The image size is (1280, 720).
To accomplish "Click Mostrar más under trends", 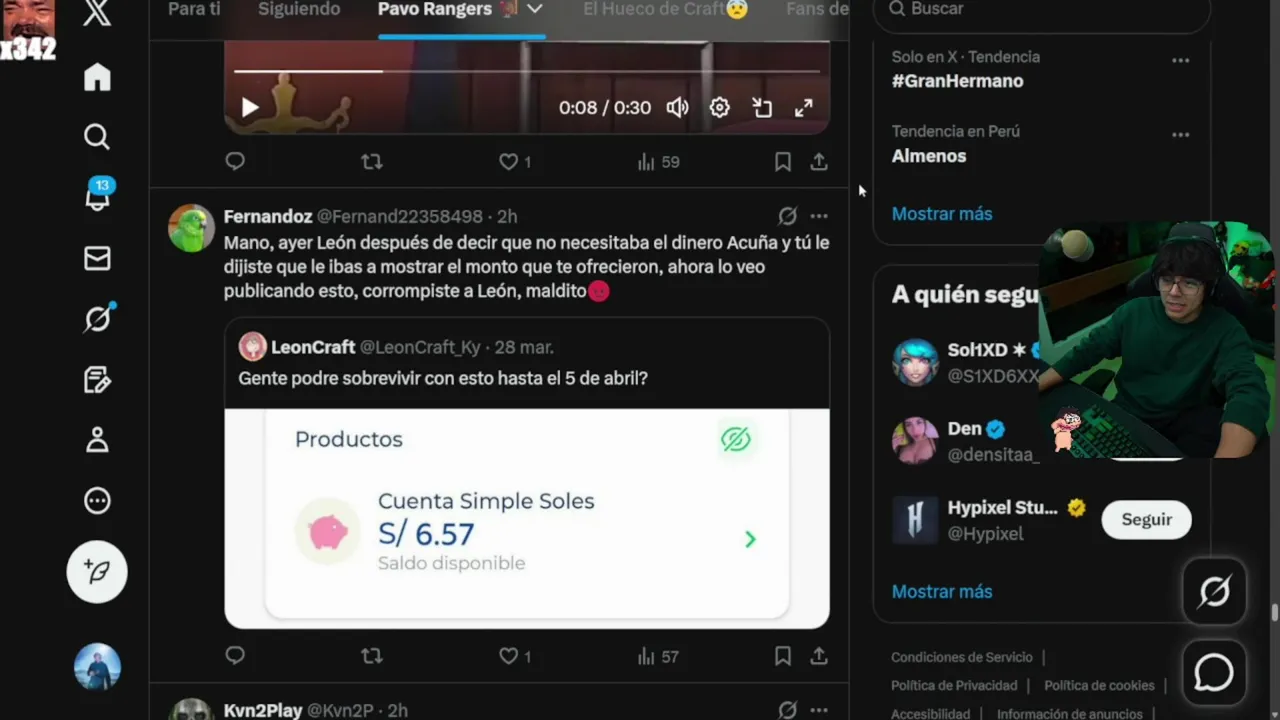I will 942,214.
